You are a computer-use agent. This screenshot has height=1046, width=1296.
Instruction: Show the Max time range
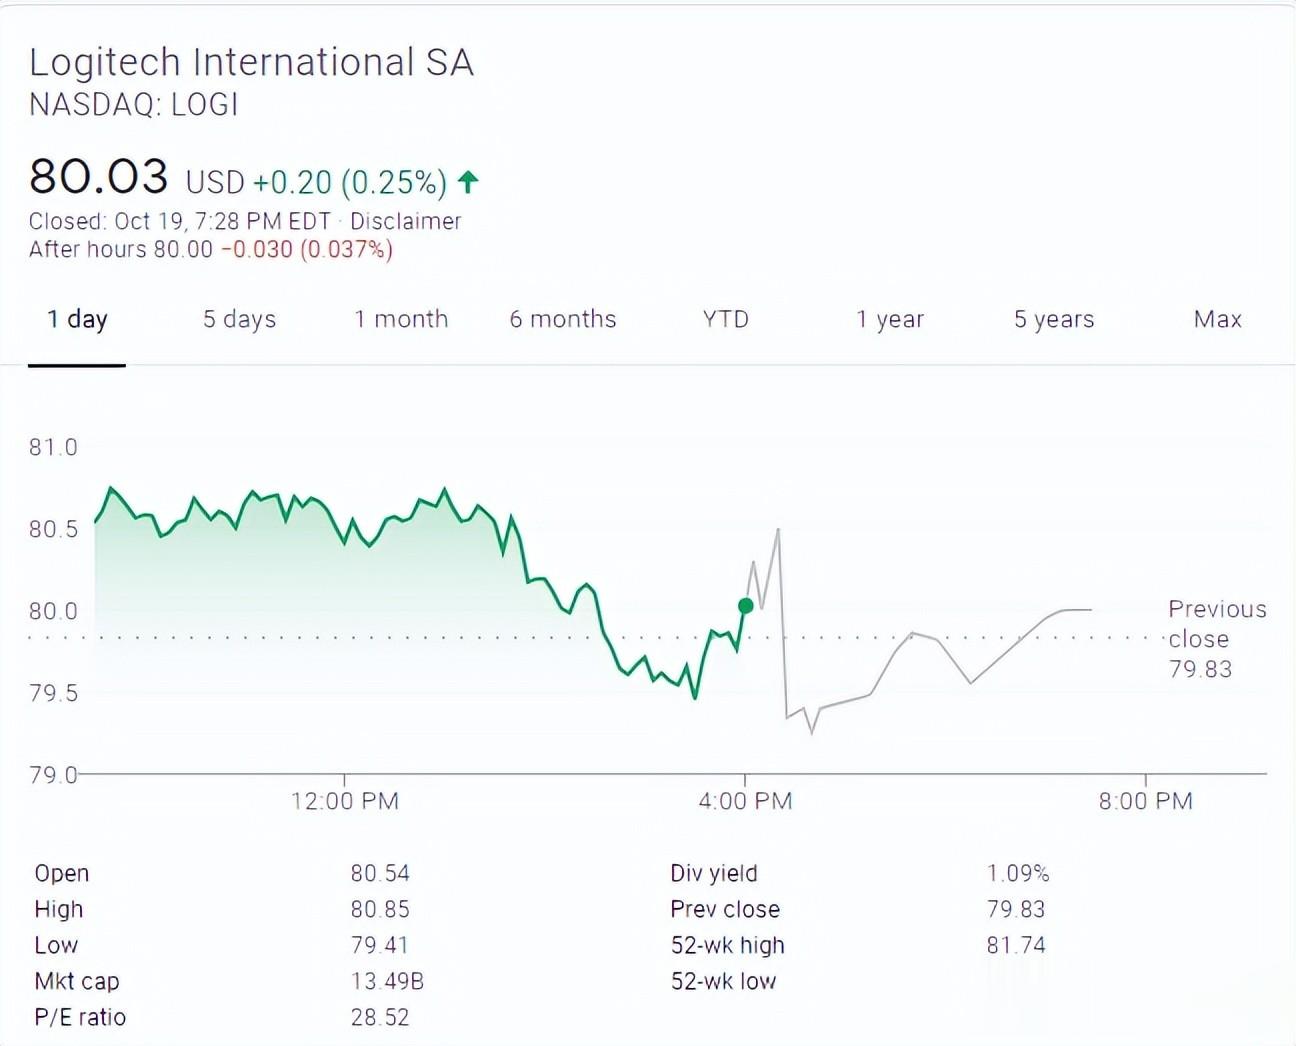1217,319
